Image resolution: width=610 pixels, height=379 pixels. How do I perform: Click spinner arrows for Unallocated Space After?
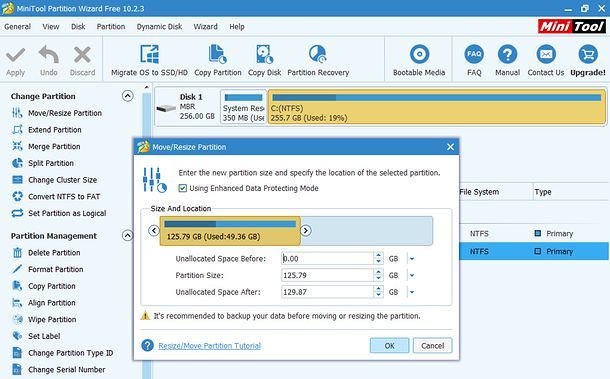point(378,292)
